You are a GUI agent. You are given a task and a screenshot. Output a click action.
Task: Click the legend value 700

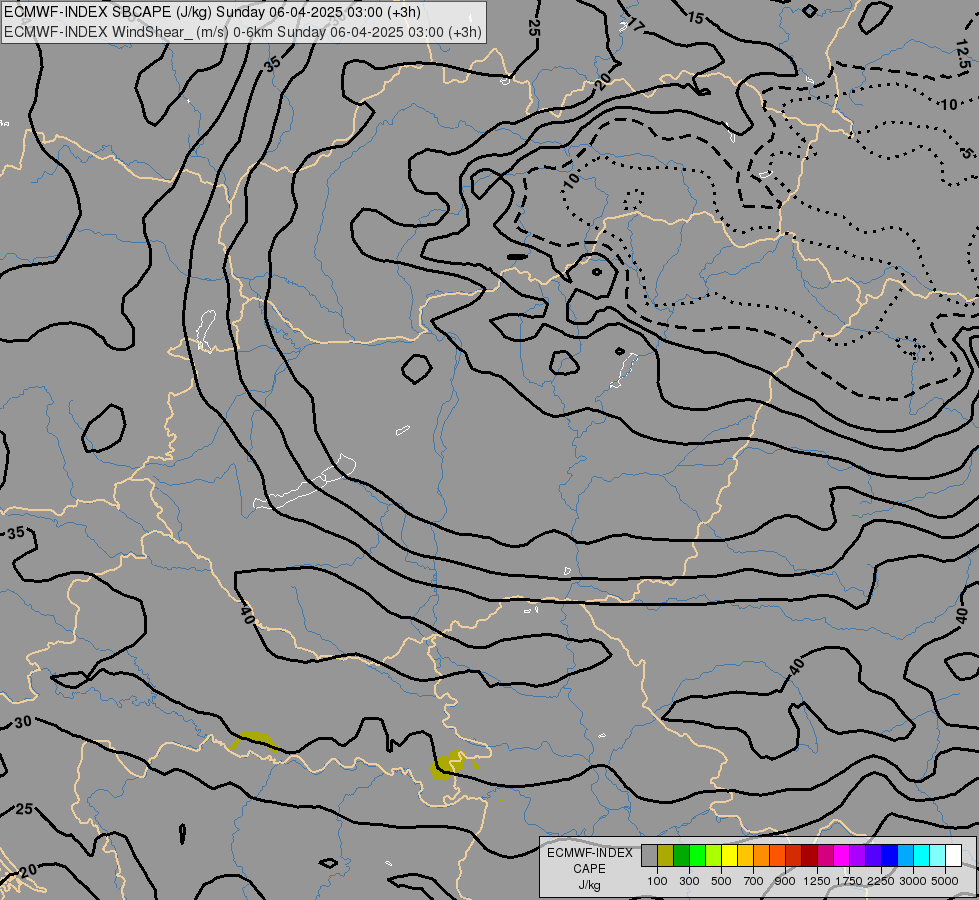[x=754, y=881]
